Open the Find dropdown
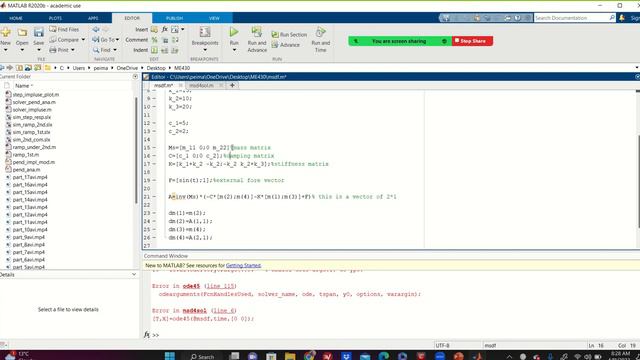This screenshot has height=360, width=640. pos(115,50)
